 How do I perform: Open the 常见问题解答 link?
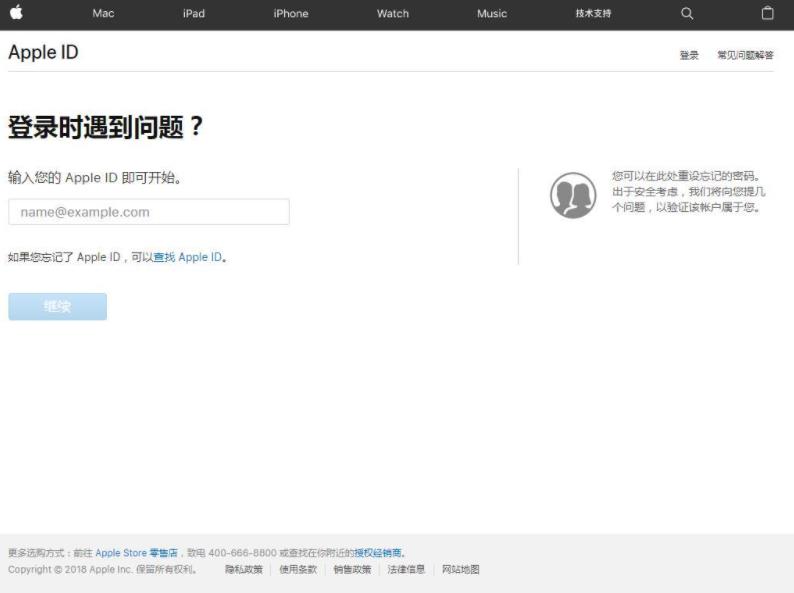745,56
